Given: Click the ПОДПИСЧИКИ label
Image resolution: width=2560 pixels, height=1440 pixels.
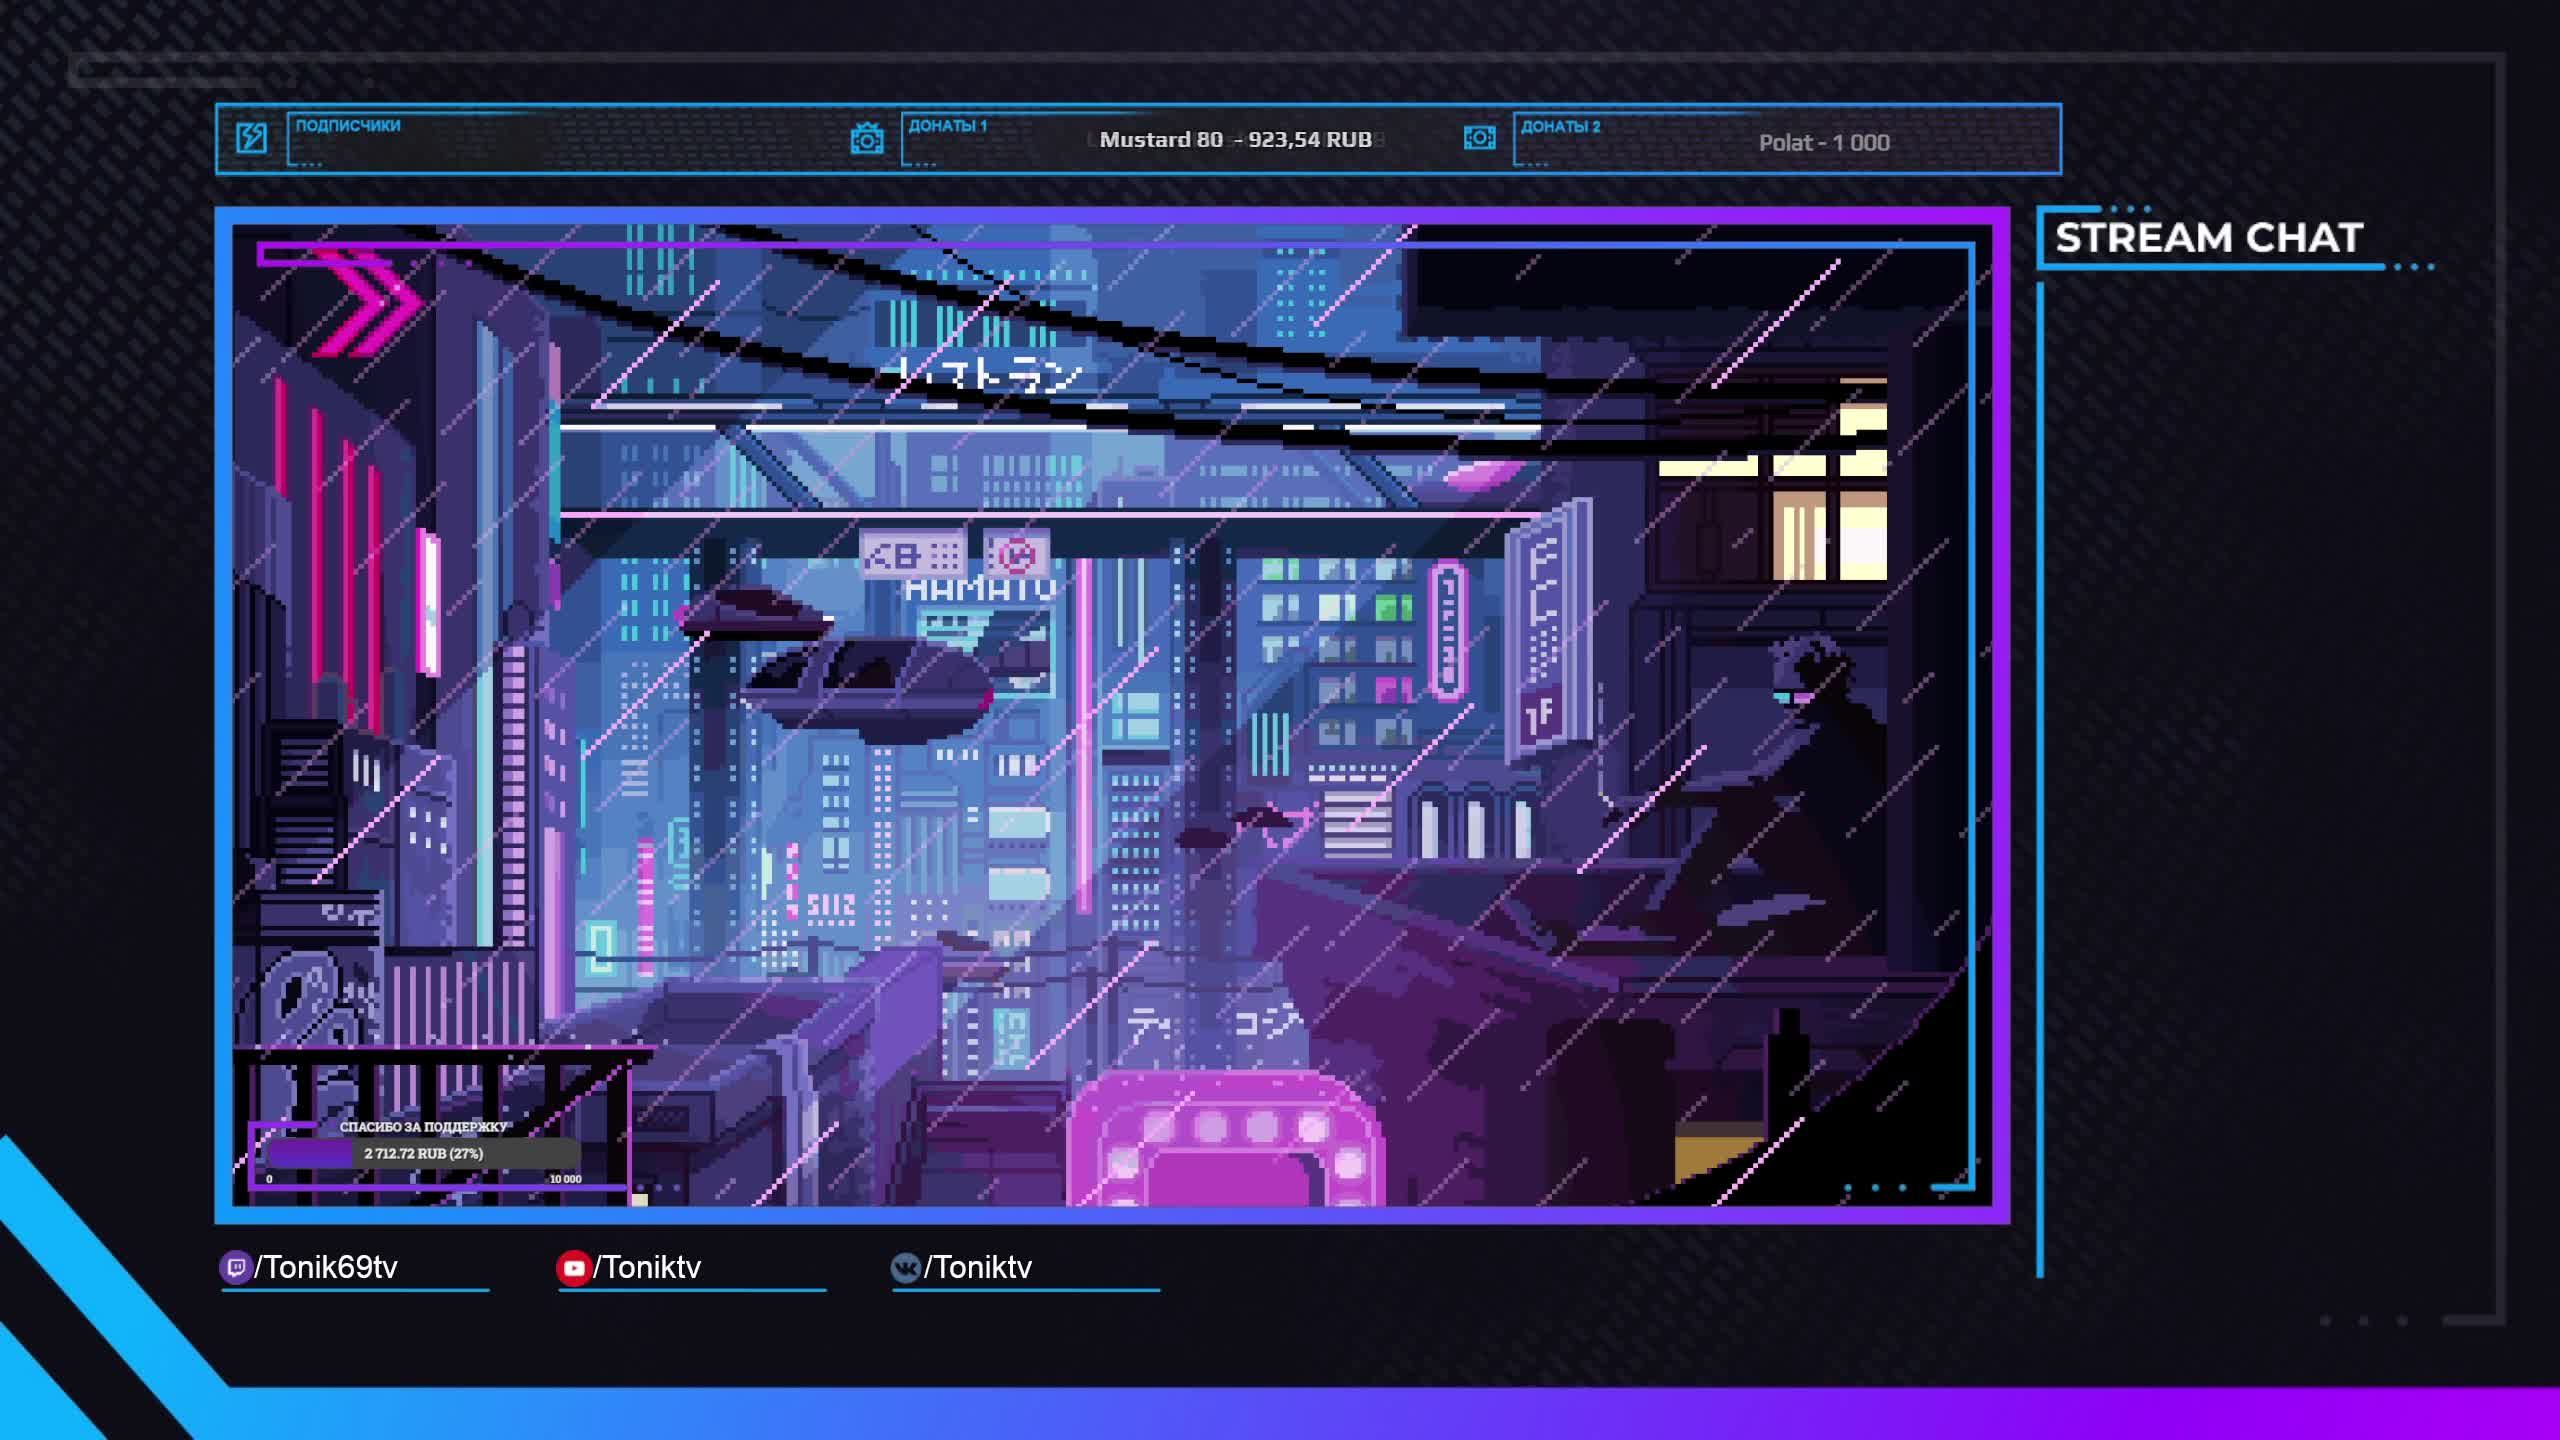Looking at the screenshot, I should tap(347, 126).
